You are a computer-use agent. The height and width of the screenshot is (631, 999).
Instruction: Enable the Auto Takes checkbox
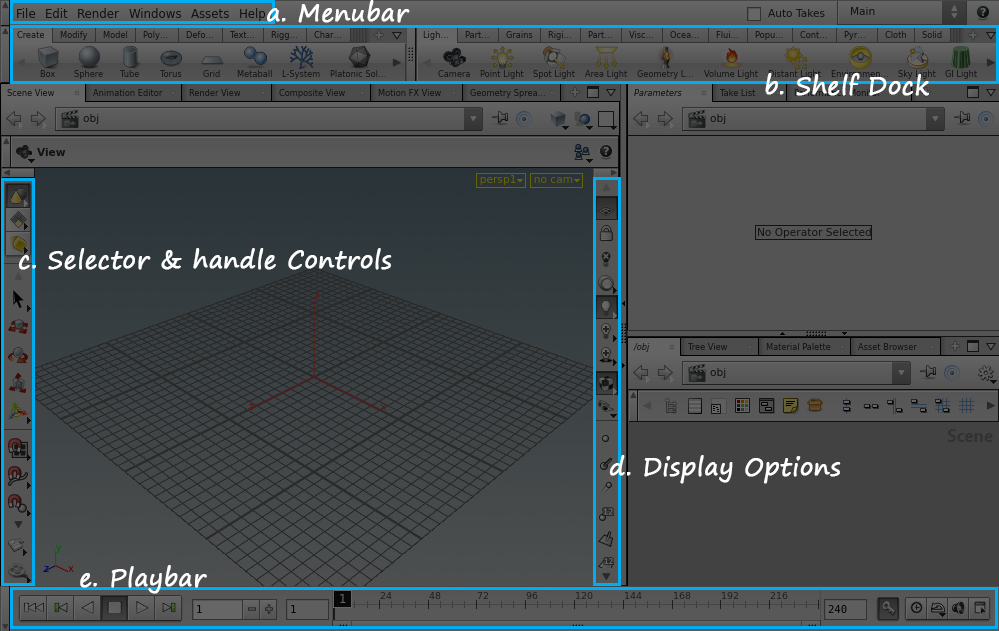pyautogui.click(x=754, y=13)
